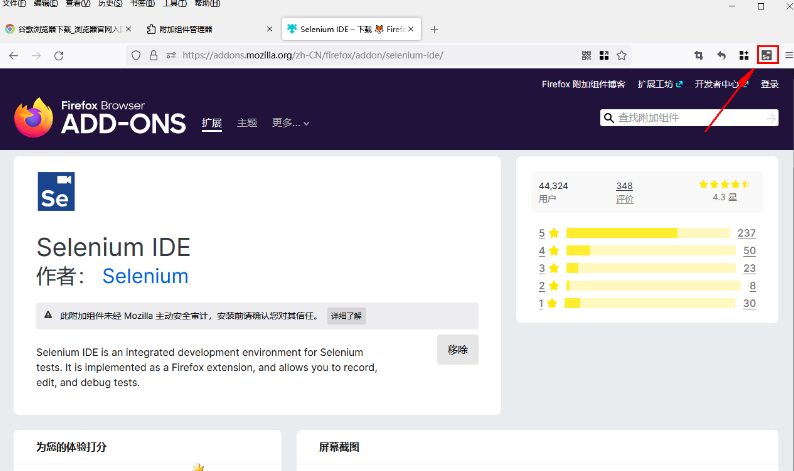Open the History menu in menu bar
The image size is (794, 471).
[x=110, y=3]
